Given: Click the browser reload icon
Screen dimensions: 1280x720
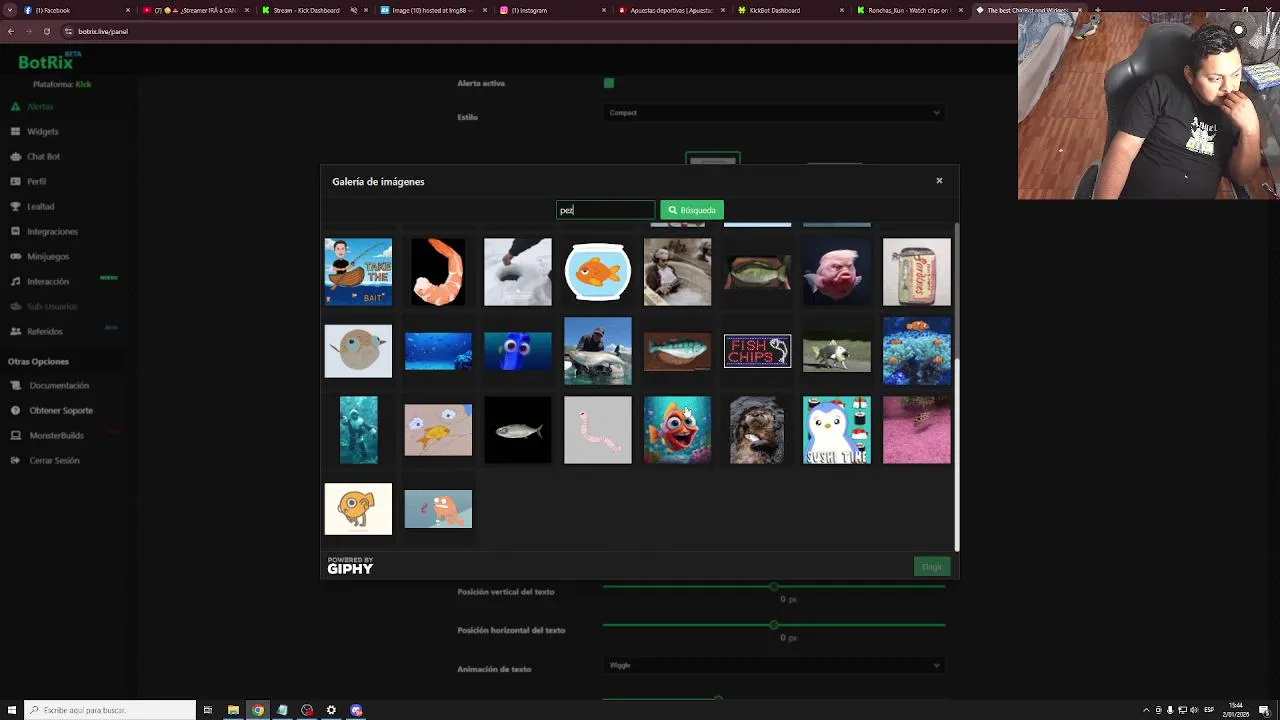Looking at the screenshot, I should click(46, 31).
